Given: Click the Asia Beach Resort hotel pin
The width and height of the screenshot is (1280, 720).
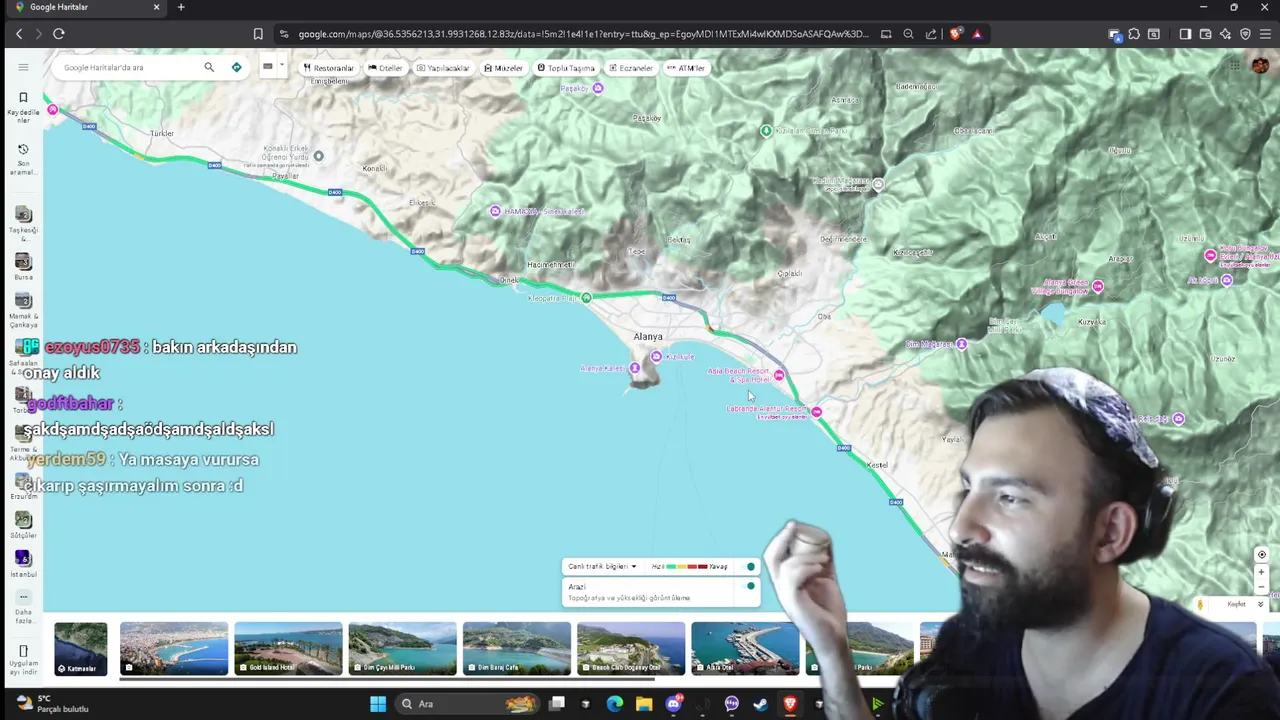Looking at the screenshot, I should click(x=779, y=376).
